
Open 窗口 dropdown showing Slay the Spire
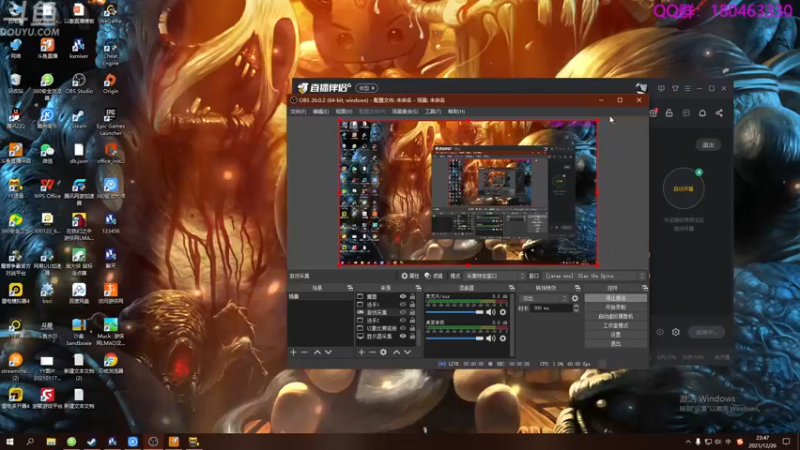(x=594, y=276)
